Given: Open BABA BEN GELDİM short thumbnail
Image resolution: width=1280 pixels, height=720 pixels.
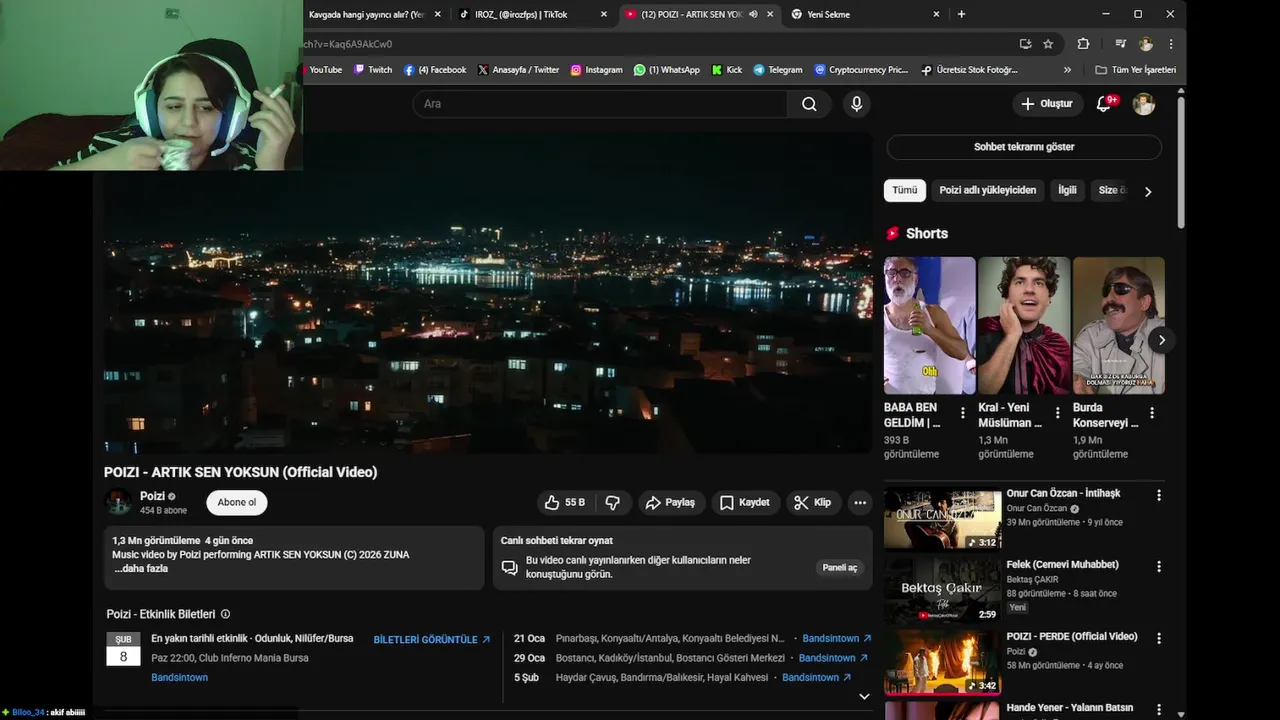Looking at the screenshot, I should point(929,326).
